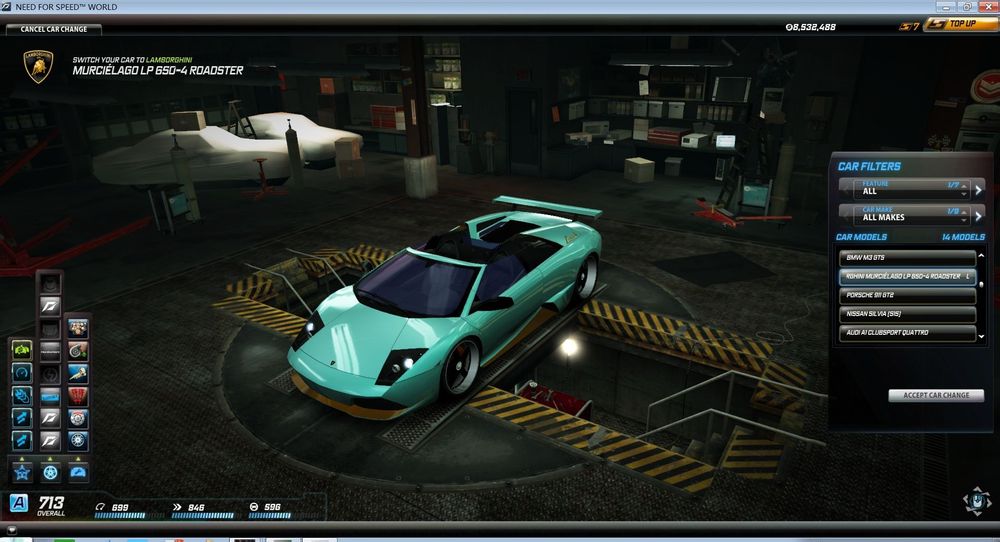Image resolution: width=1000 pixels, height=542 pixels.
Task: Open the engine performance part icon
Action: click(78, 328)
